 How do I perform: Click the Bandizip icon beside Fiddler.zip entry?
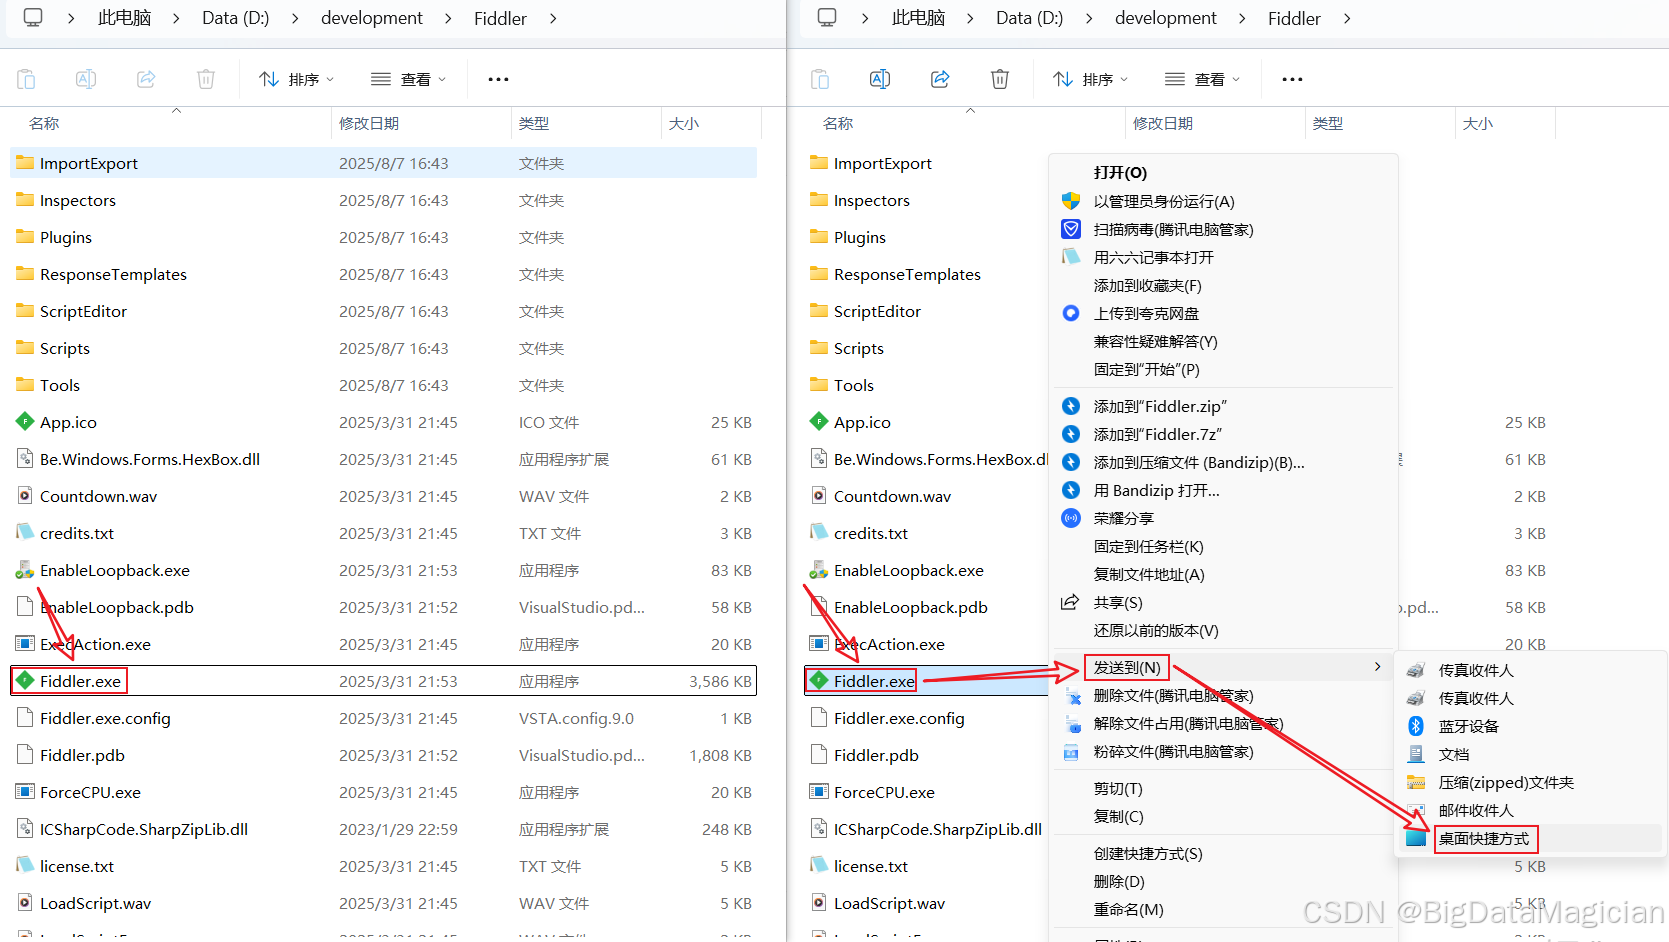click(1071, 406)
